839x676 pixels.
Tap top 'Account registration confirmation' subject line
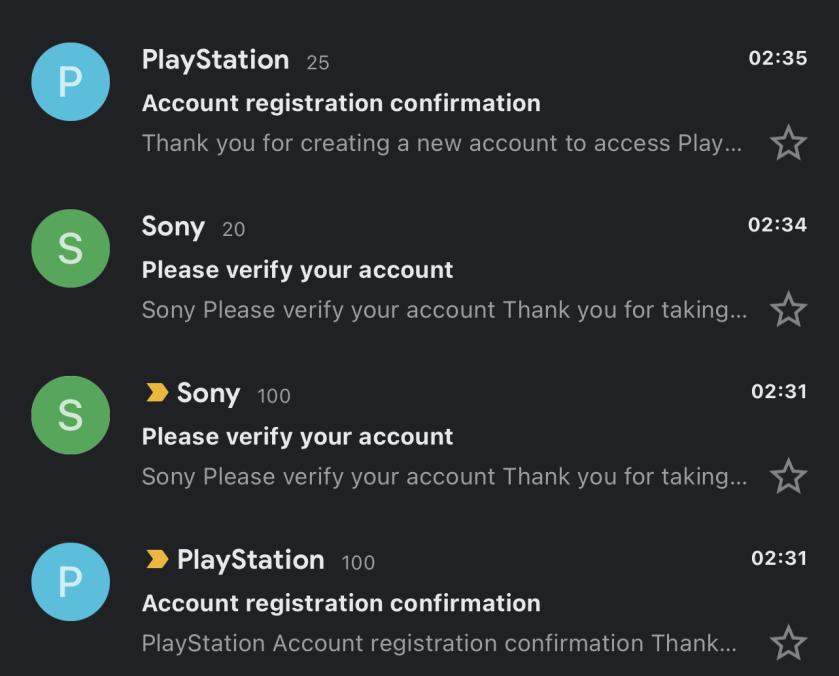coord(341,103)
